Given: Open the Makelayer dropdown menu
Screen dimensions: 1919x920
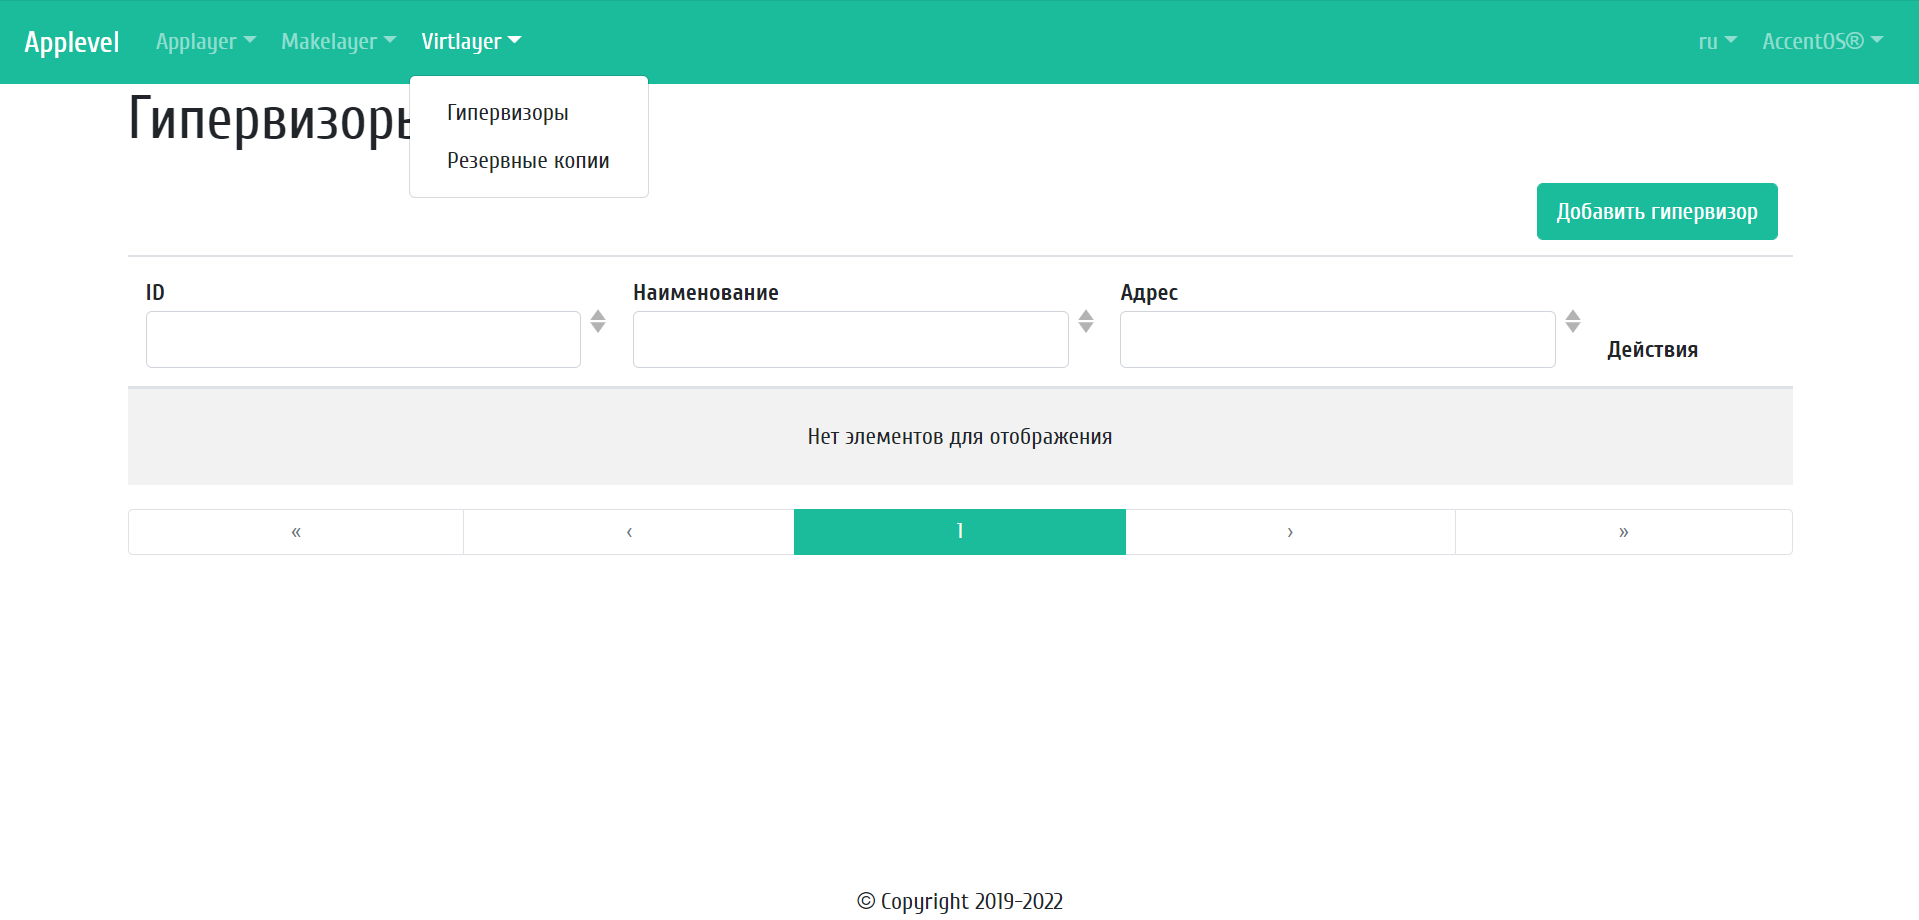Looking at the screenshot, I should pyautogui.click(x=338, y=41).
